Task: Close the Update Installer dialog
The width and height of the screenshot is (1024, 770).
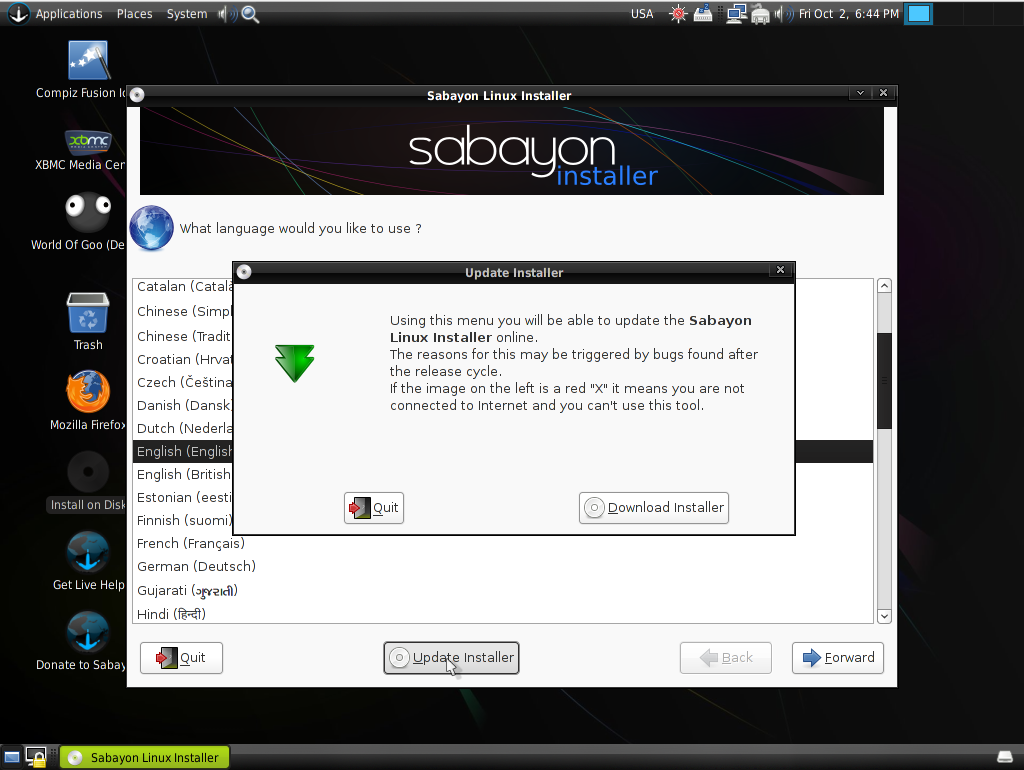Action: pos(780,270)
